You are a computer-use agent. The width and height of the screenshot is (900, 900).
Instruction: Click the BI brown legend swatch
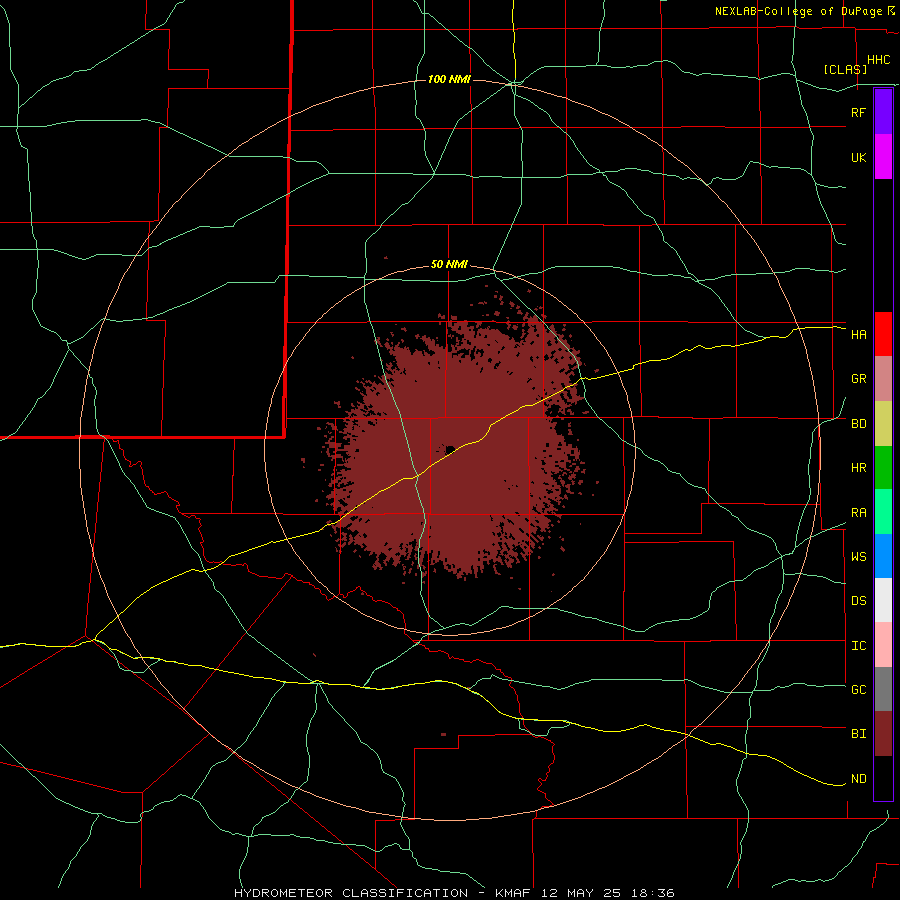pos(883,734)
